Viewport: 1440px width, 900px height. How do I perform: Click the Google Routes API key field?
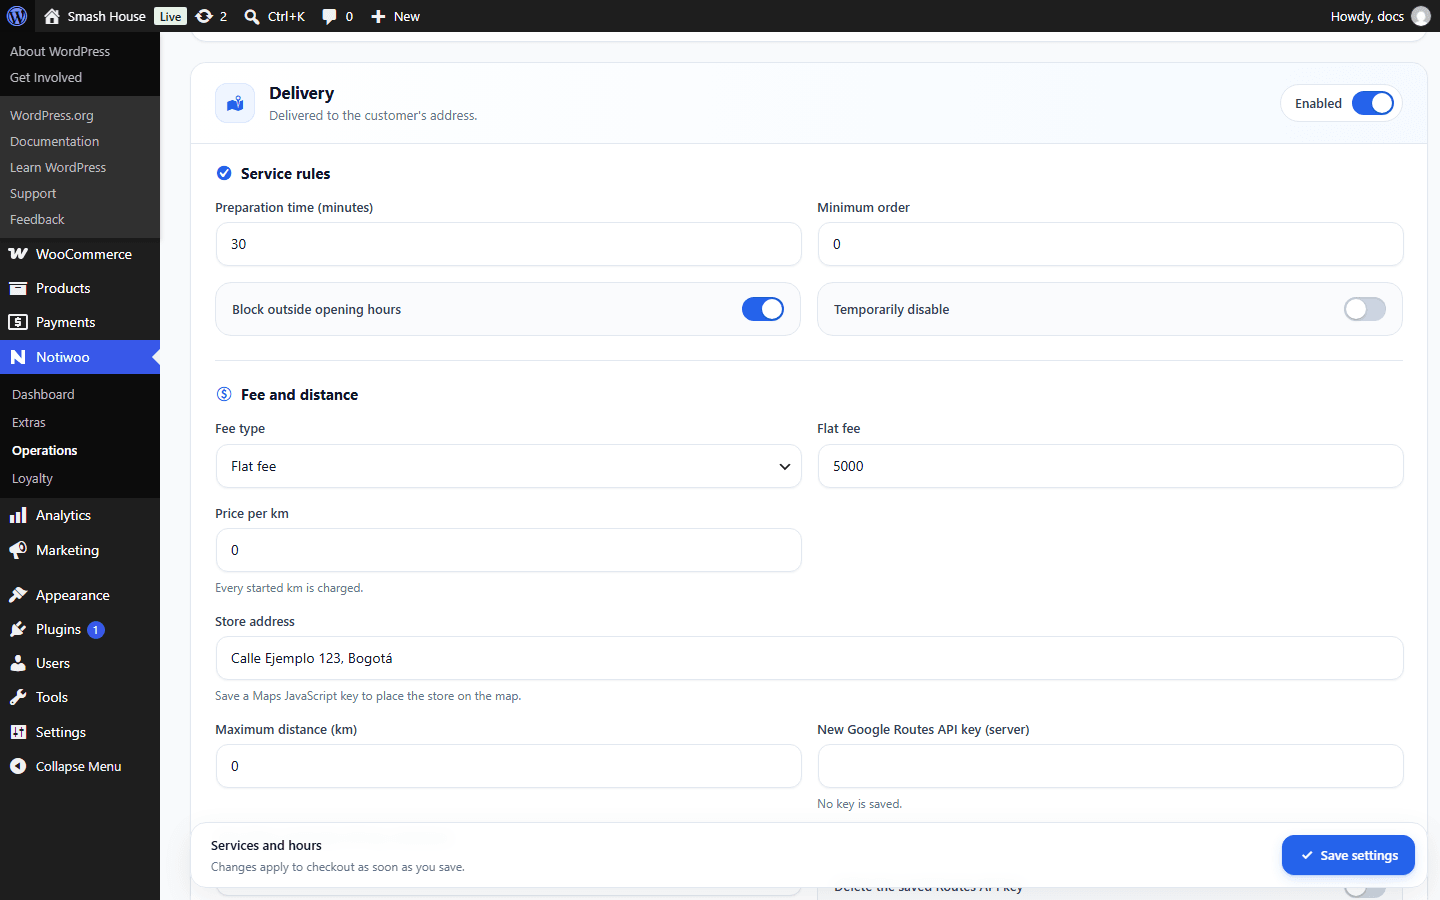point(1111,766)
